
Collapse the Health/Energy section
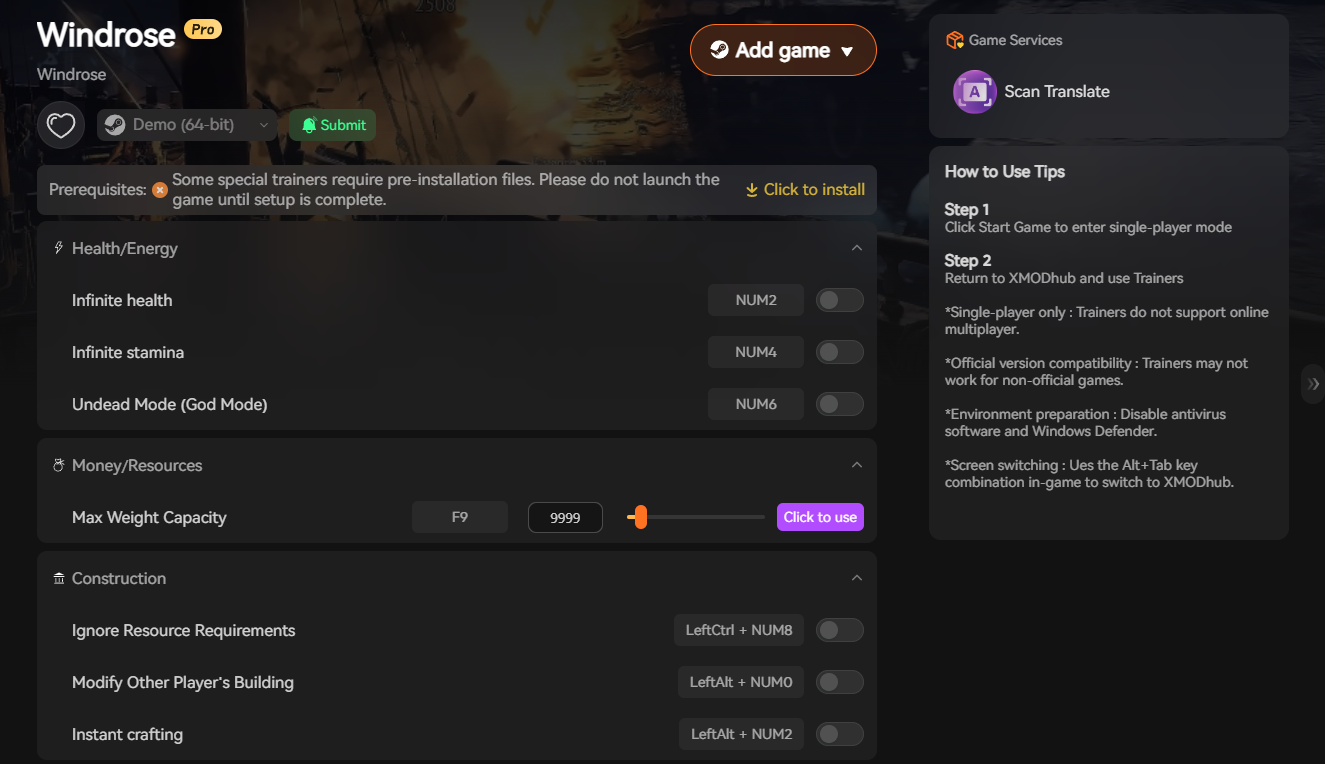click(x=856, y=248)
